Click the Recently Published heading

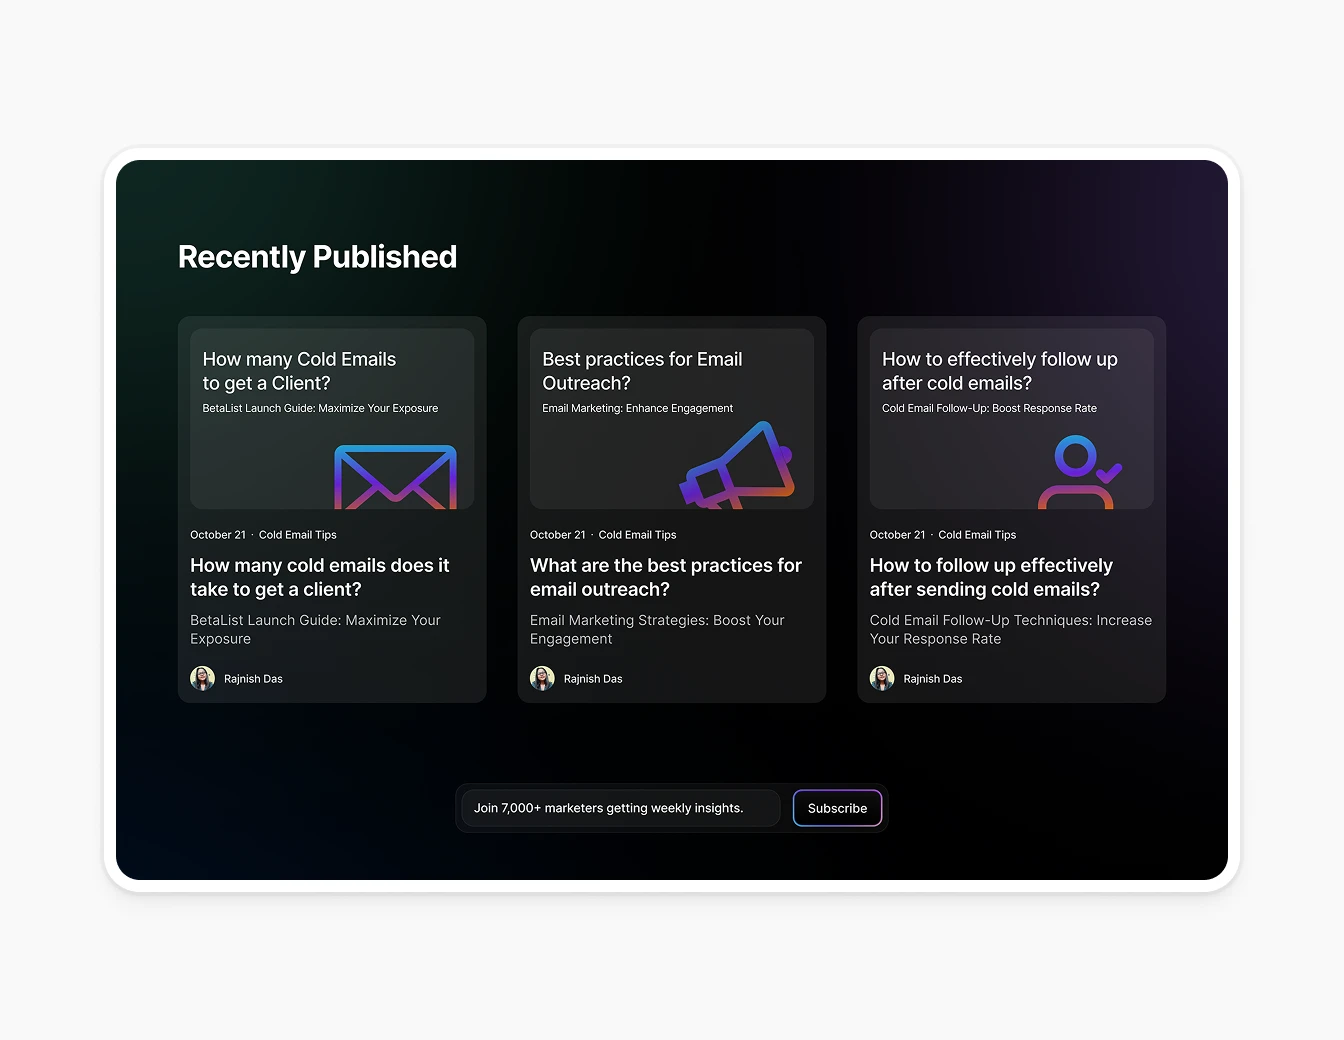317,257
